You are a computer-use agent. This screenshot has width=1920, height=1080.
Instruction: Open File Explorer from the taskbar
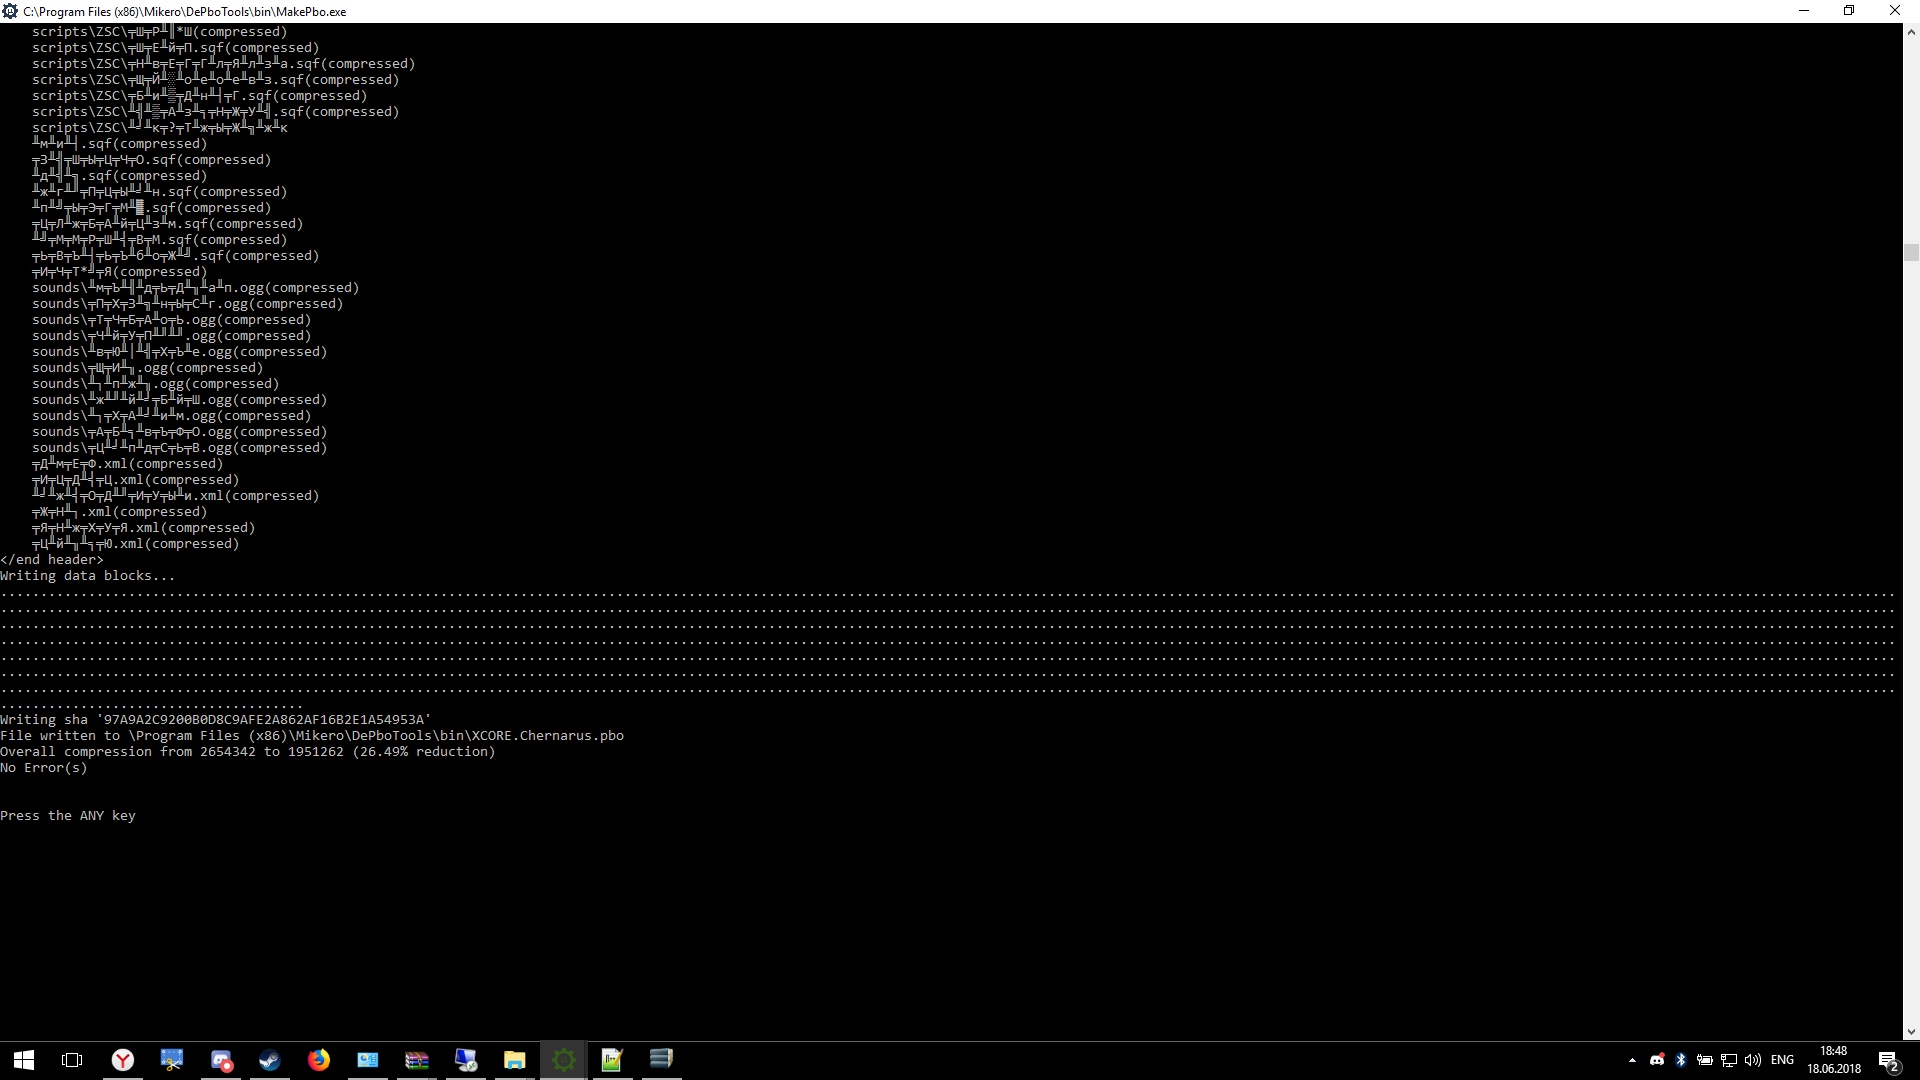tap(515, 1060)
